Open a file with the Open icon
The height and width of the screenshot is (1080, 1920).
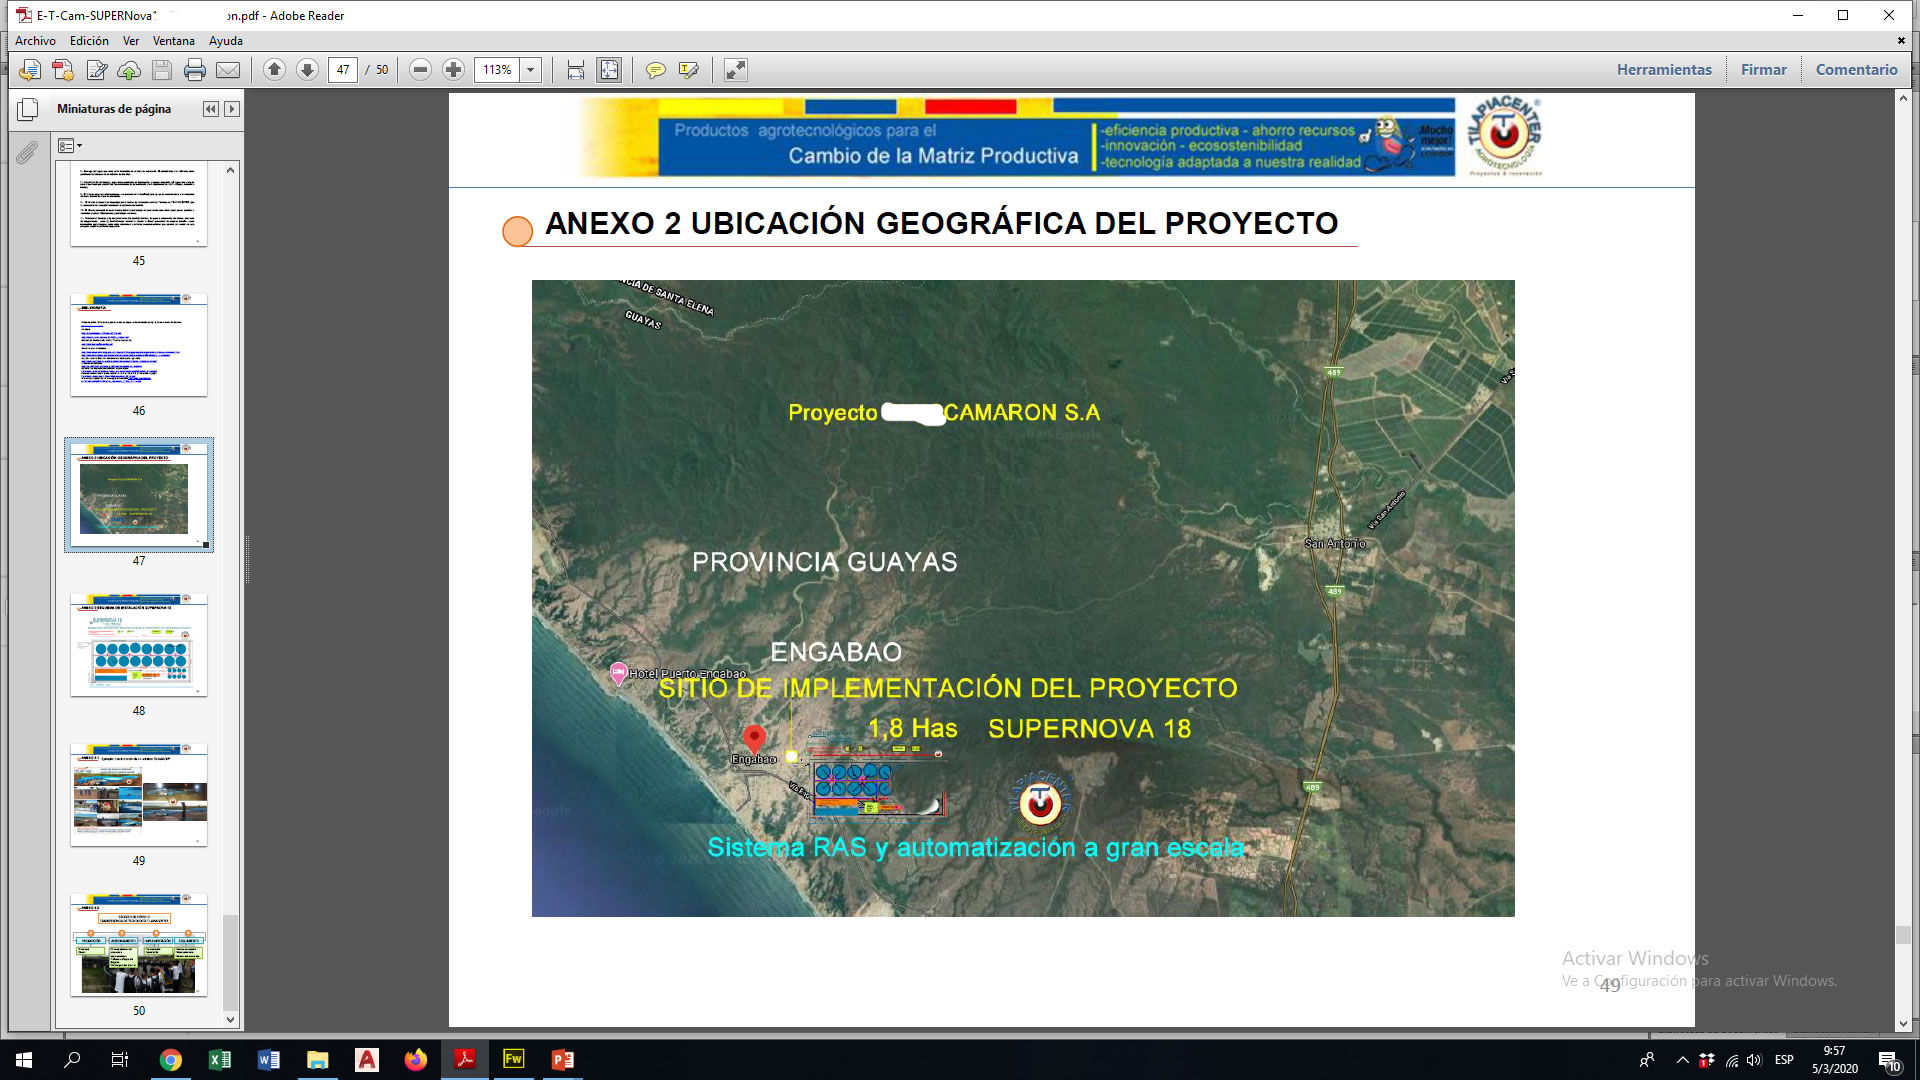pos(30,70)
